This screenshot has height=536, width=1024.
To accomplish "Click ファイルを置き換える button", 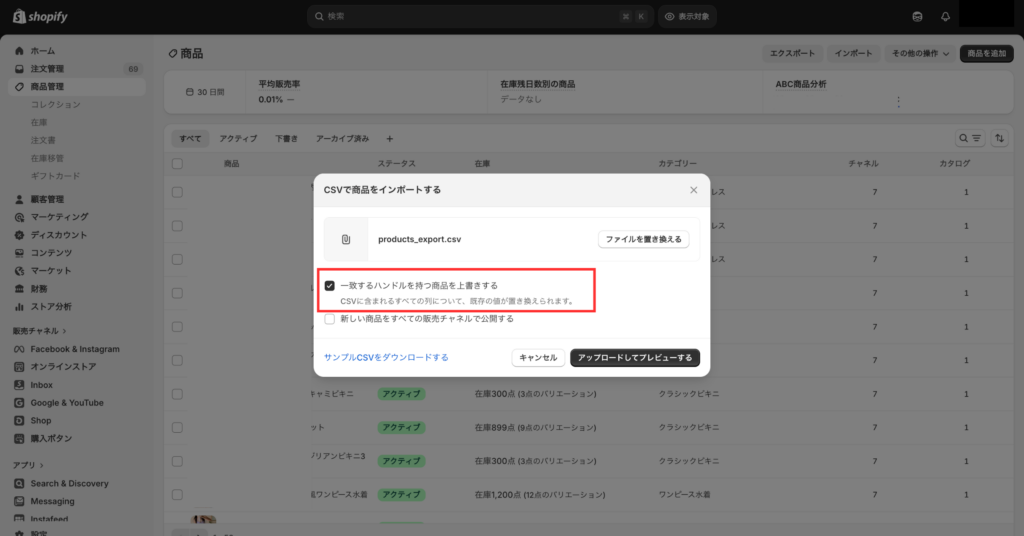I will coord(643,240).
